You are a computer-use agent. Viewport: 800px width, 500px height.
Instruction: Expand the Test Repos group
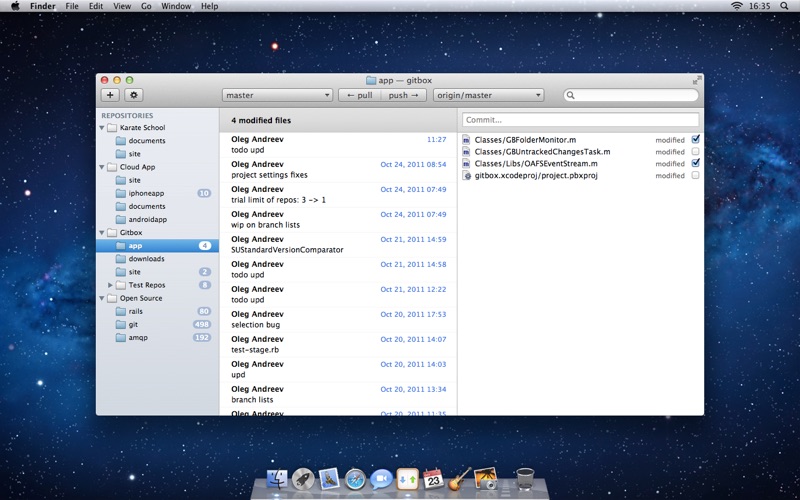pyautogui.click(x=110, y=285)
